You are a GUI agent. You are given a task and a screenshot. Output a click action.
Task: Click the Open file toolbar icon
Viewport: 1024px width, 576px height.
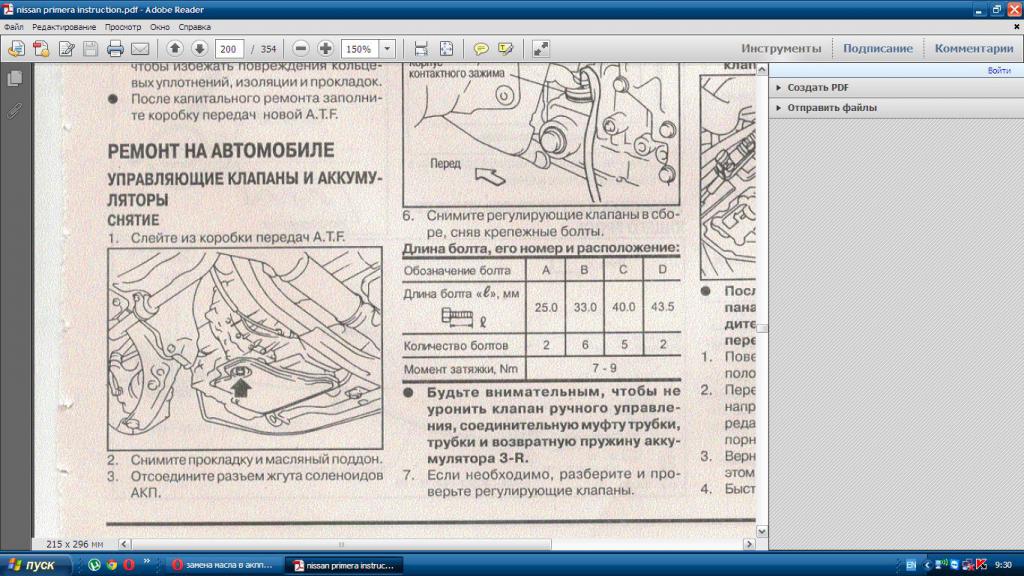tap(16, 49)
